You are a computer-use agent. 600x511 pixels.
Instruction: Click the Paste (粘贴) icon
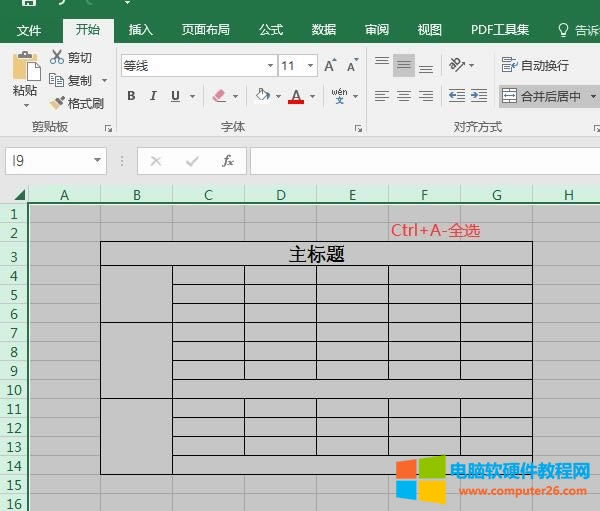[x=25, y=68]
